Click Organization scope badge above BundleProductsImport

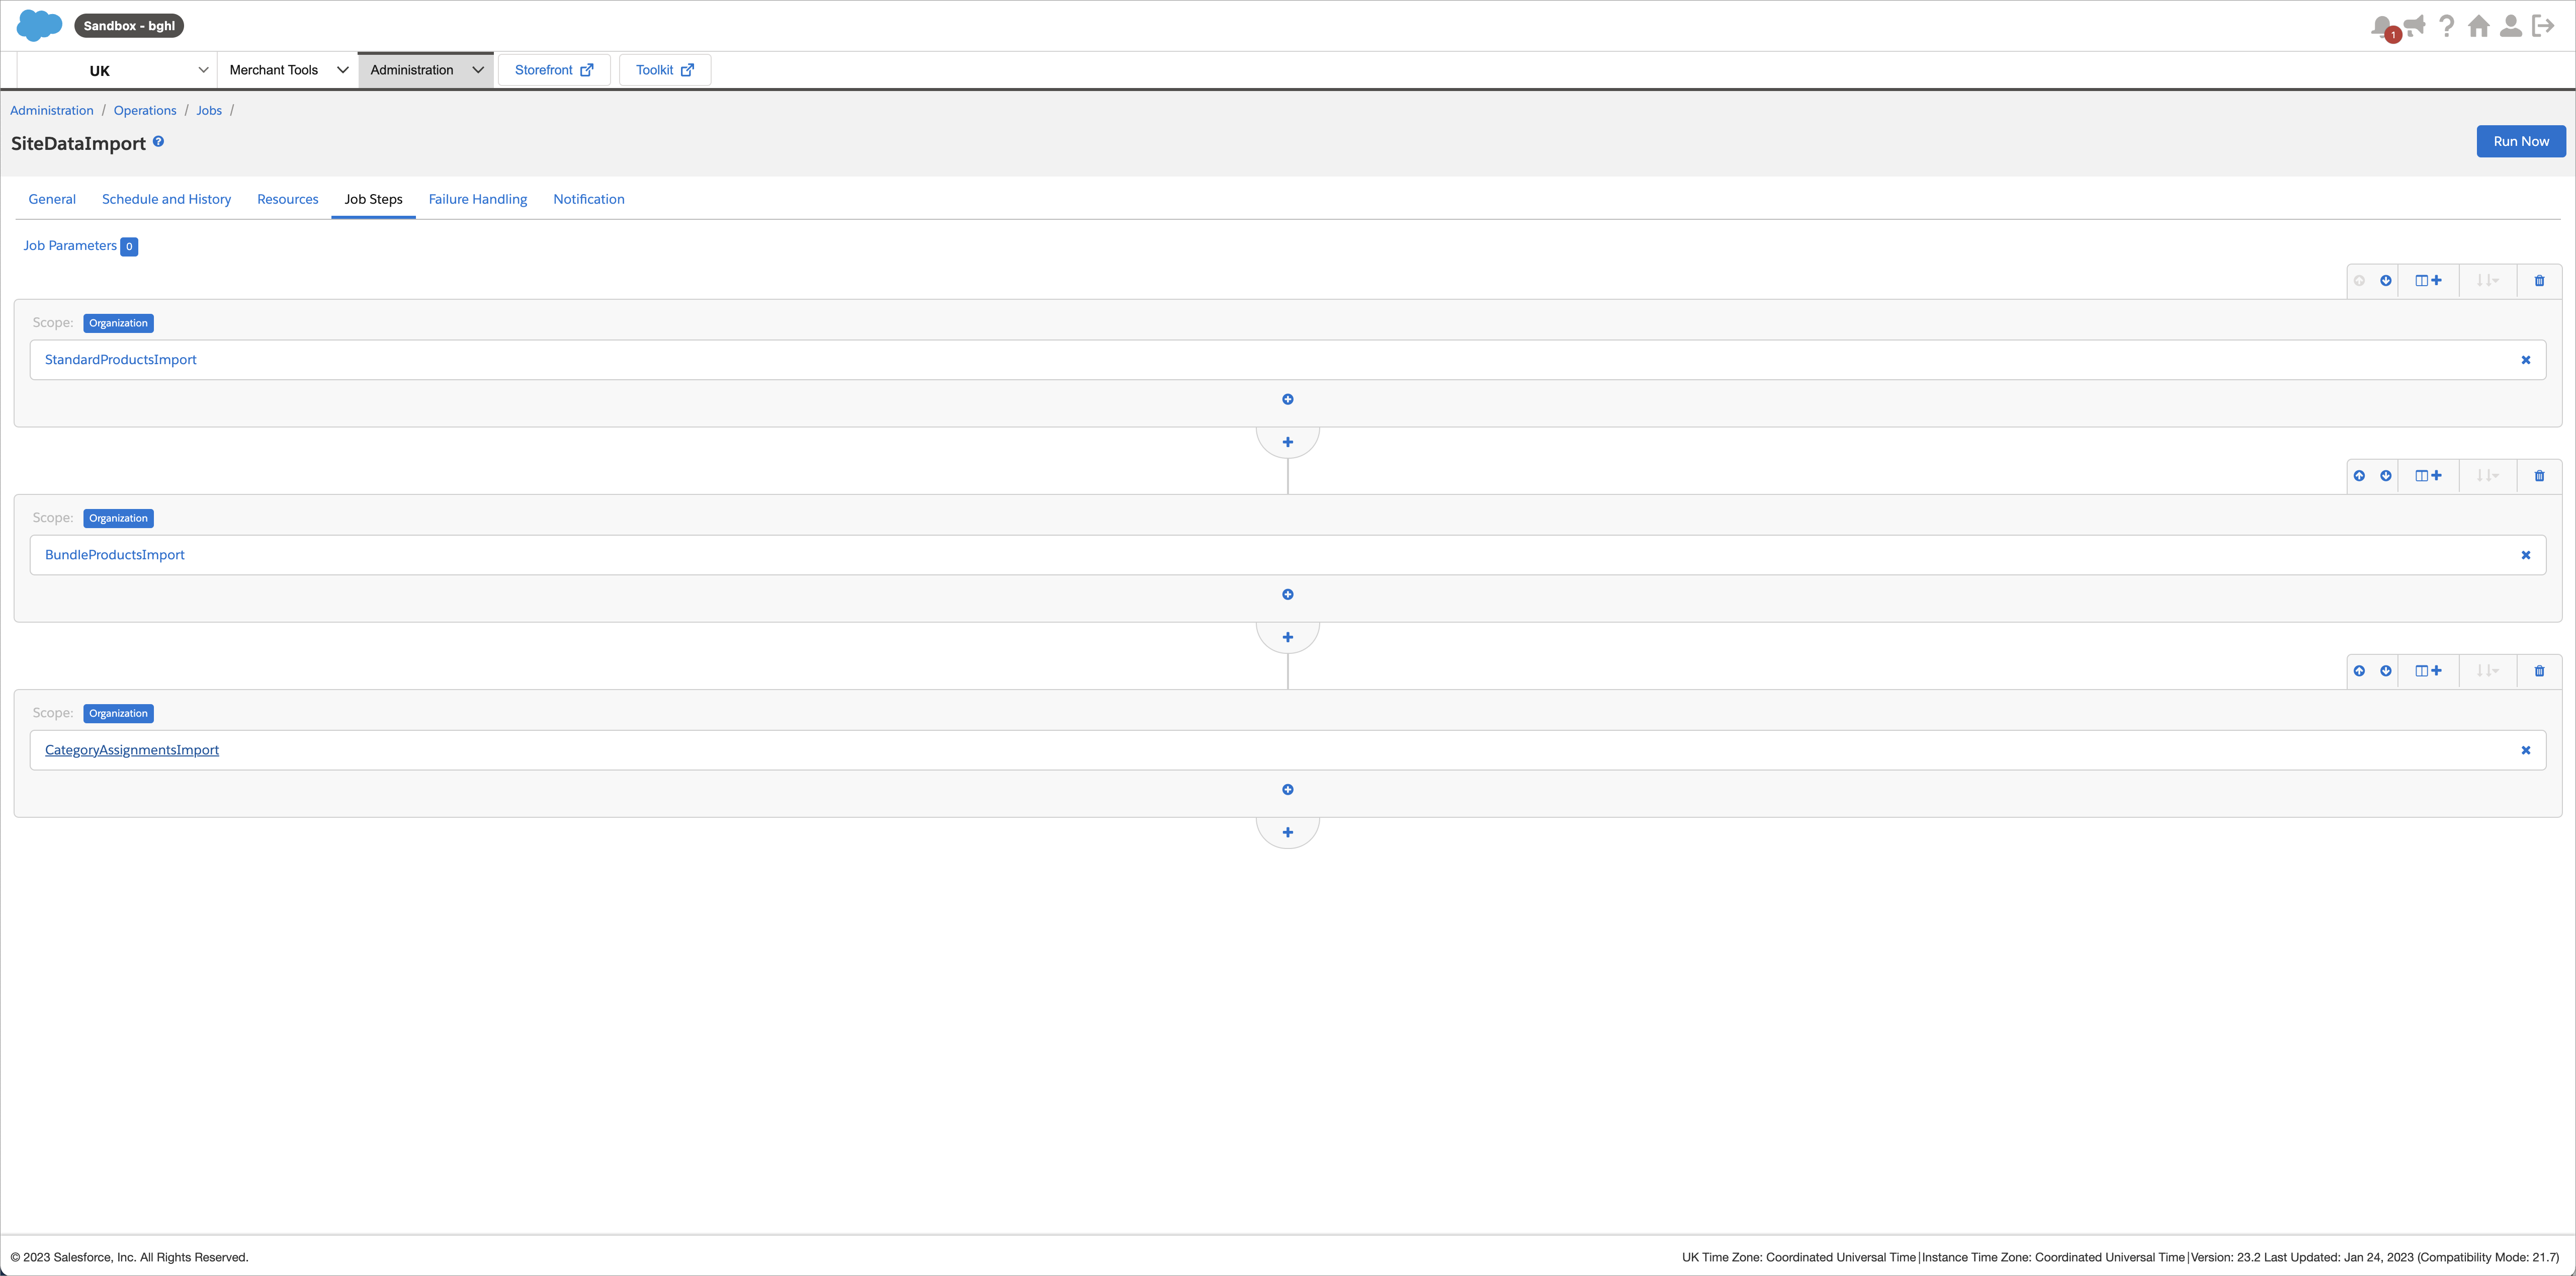pyautogui.click(x=118, y=518)
